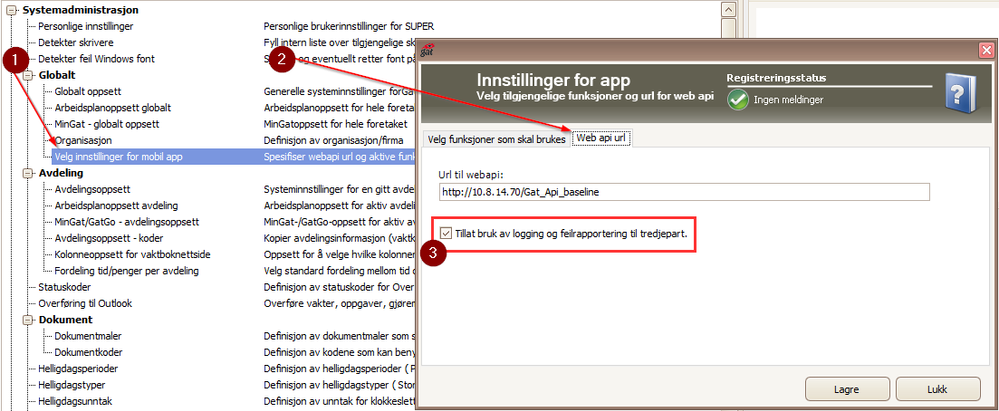This screenshot has height=411, width=999.
Task: Select the Web api url tab
Action: click(602, 138)
